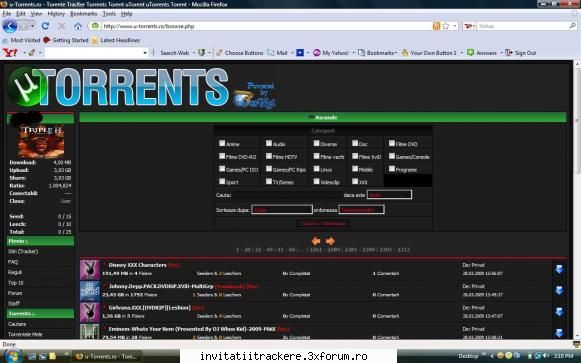
Task: Click the Sign Out toolbar button
Action: (x=521, y=53)
